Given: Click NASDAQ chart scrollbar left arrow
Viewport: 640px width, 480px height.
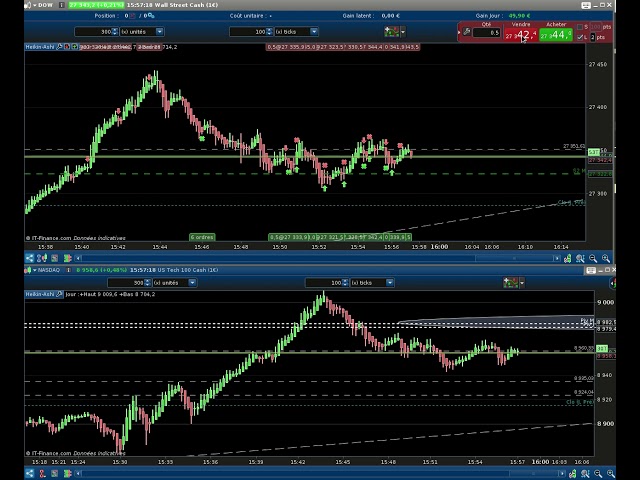Looking at the screenshot, I should [x=78, y=474].
